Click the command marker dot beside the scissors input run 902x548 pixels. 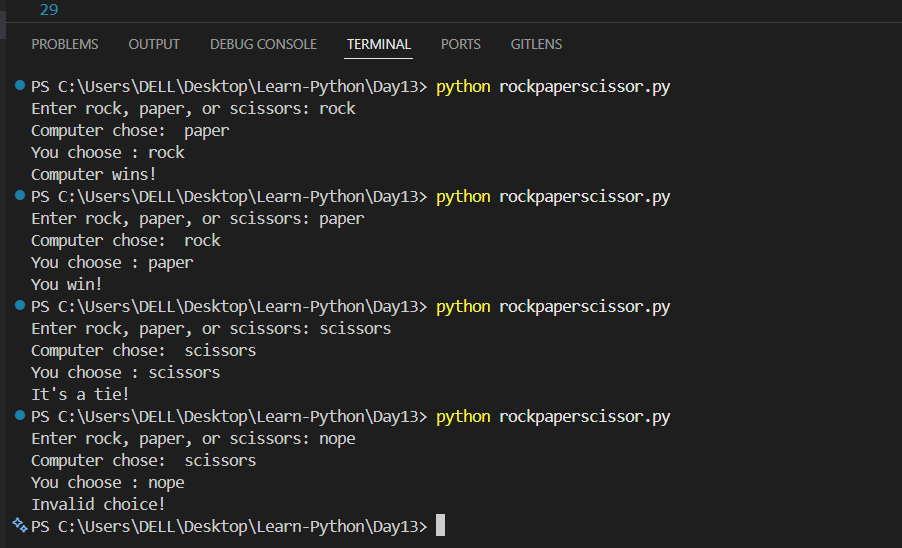(x=20, y=305)
